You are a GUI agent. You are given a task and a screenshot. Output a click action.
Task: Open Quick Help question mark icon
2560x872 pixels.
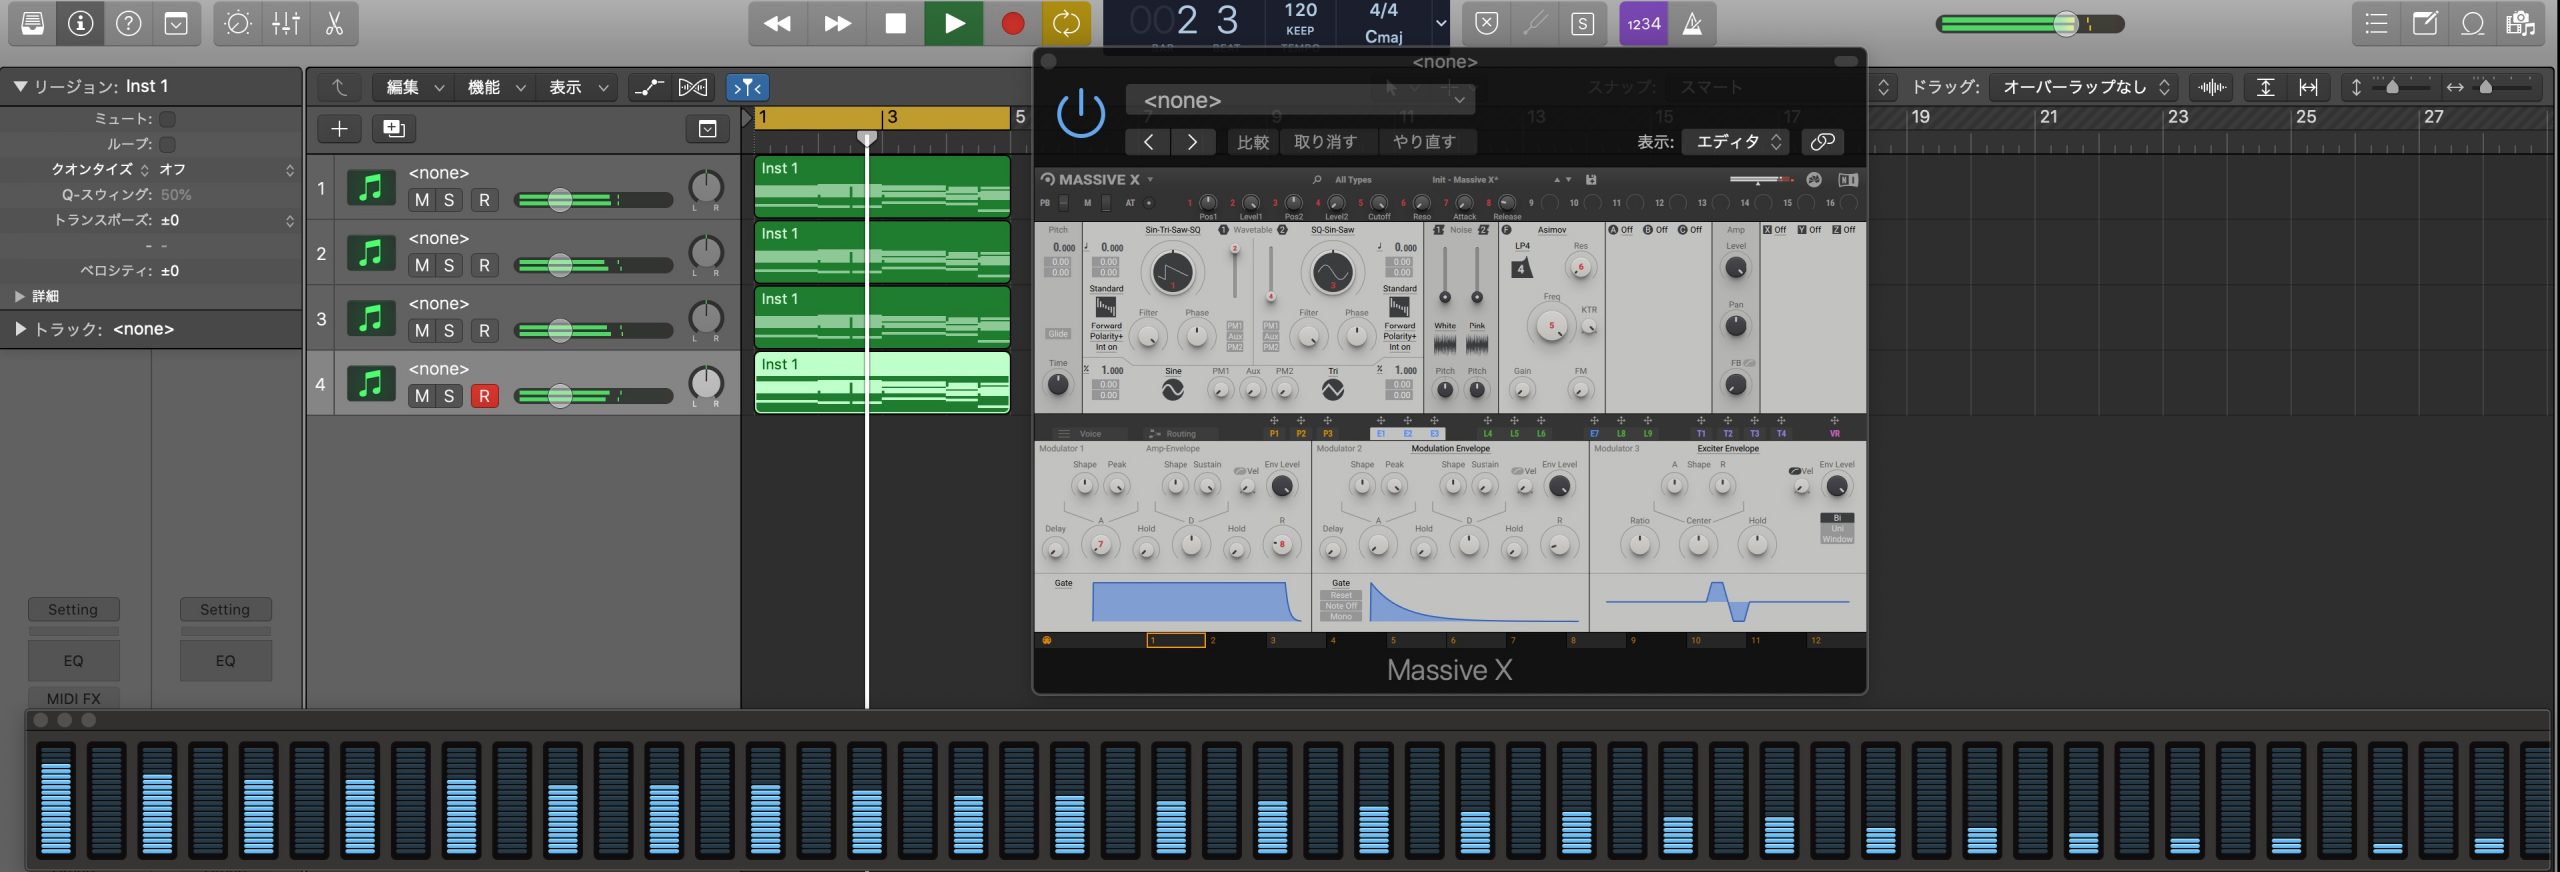click(x=129, y=23)
